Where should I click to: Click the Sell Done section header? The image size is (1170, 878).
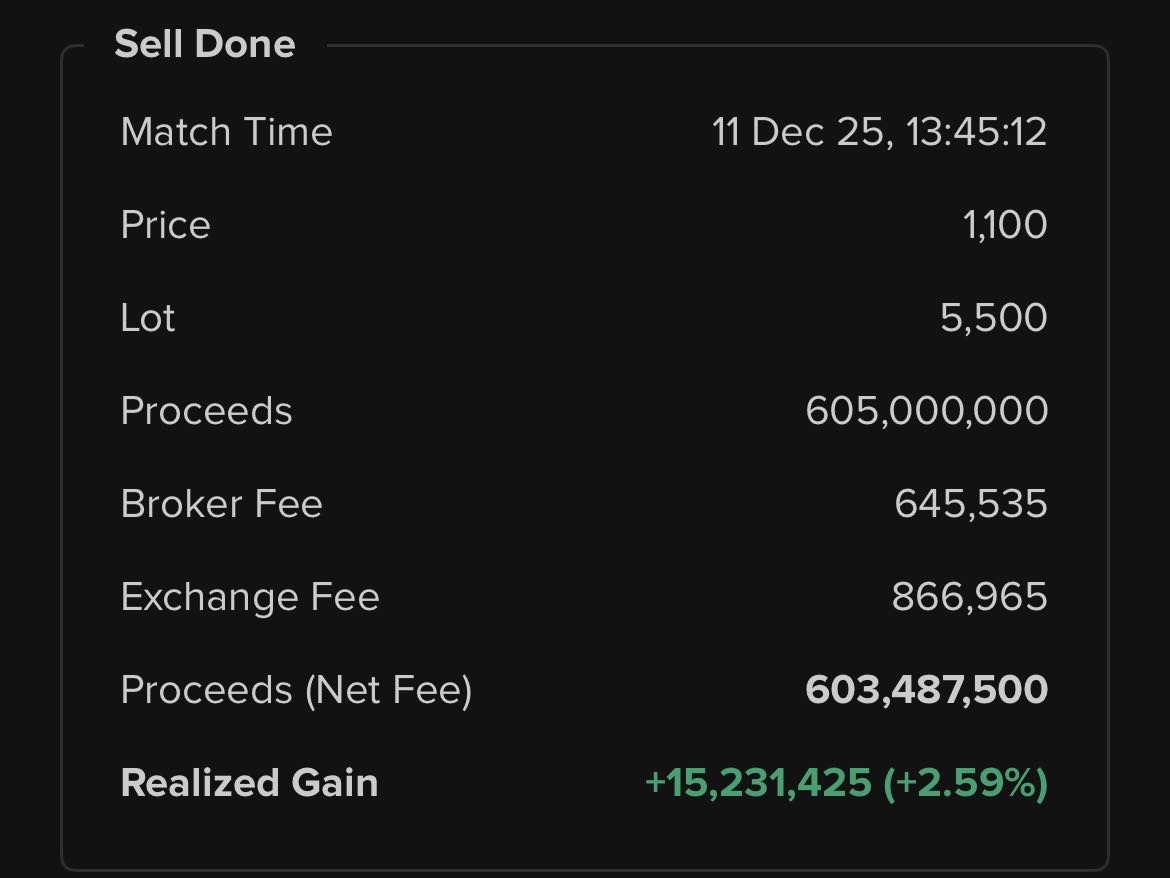coord(204,44)
